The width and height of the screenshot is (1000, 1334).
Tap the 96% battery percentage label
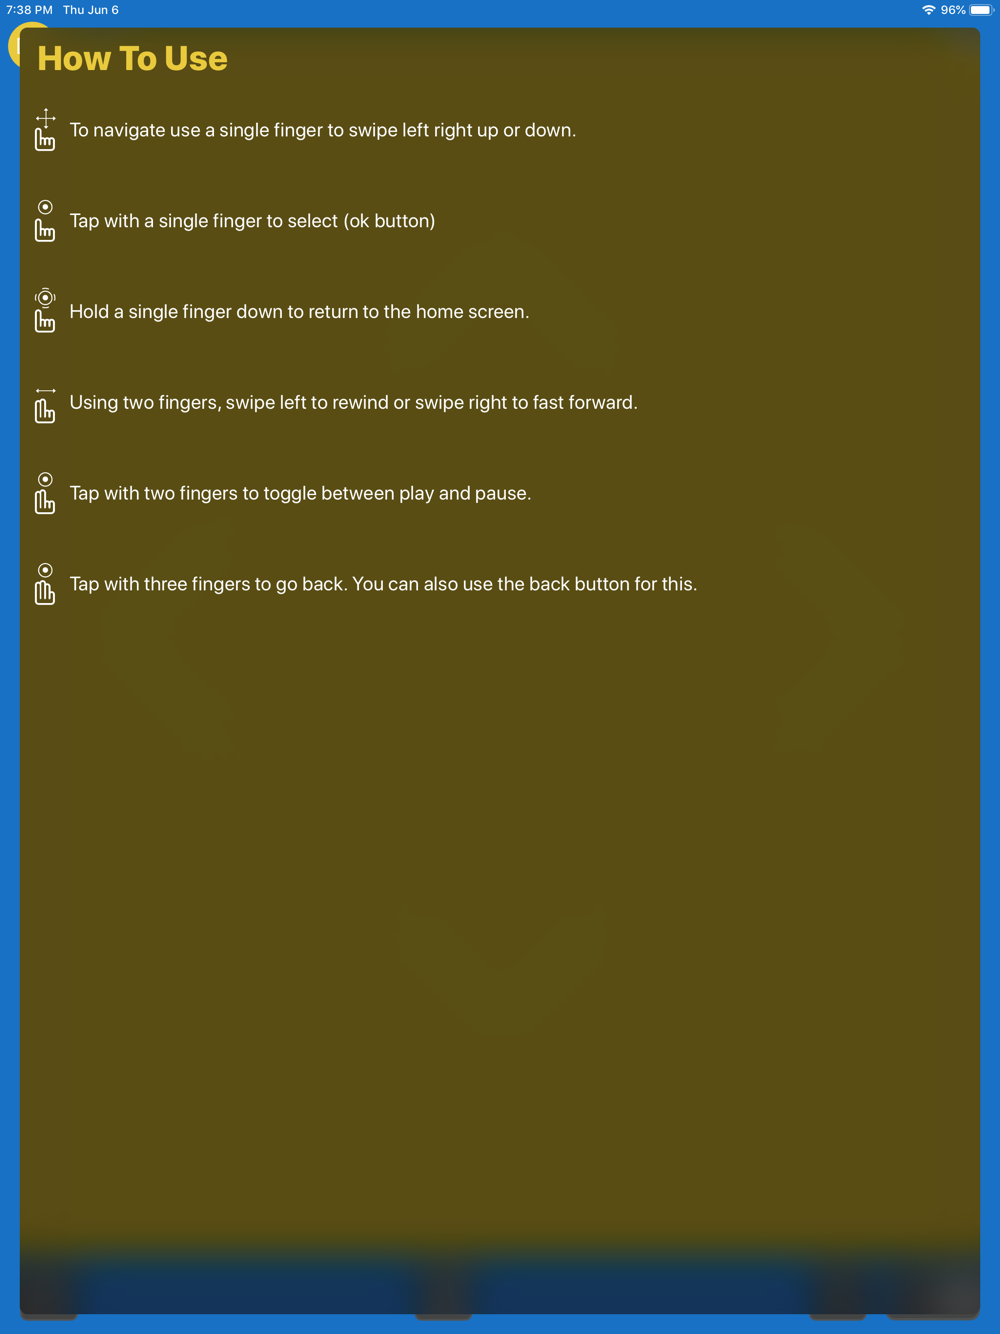point(953,10)
